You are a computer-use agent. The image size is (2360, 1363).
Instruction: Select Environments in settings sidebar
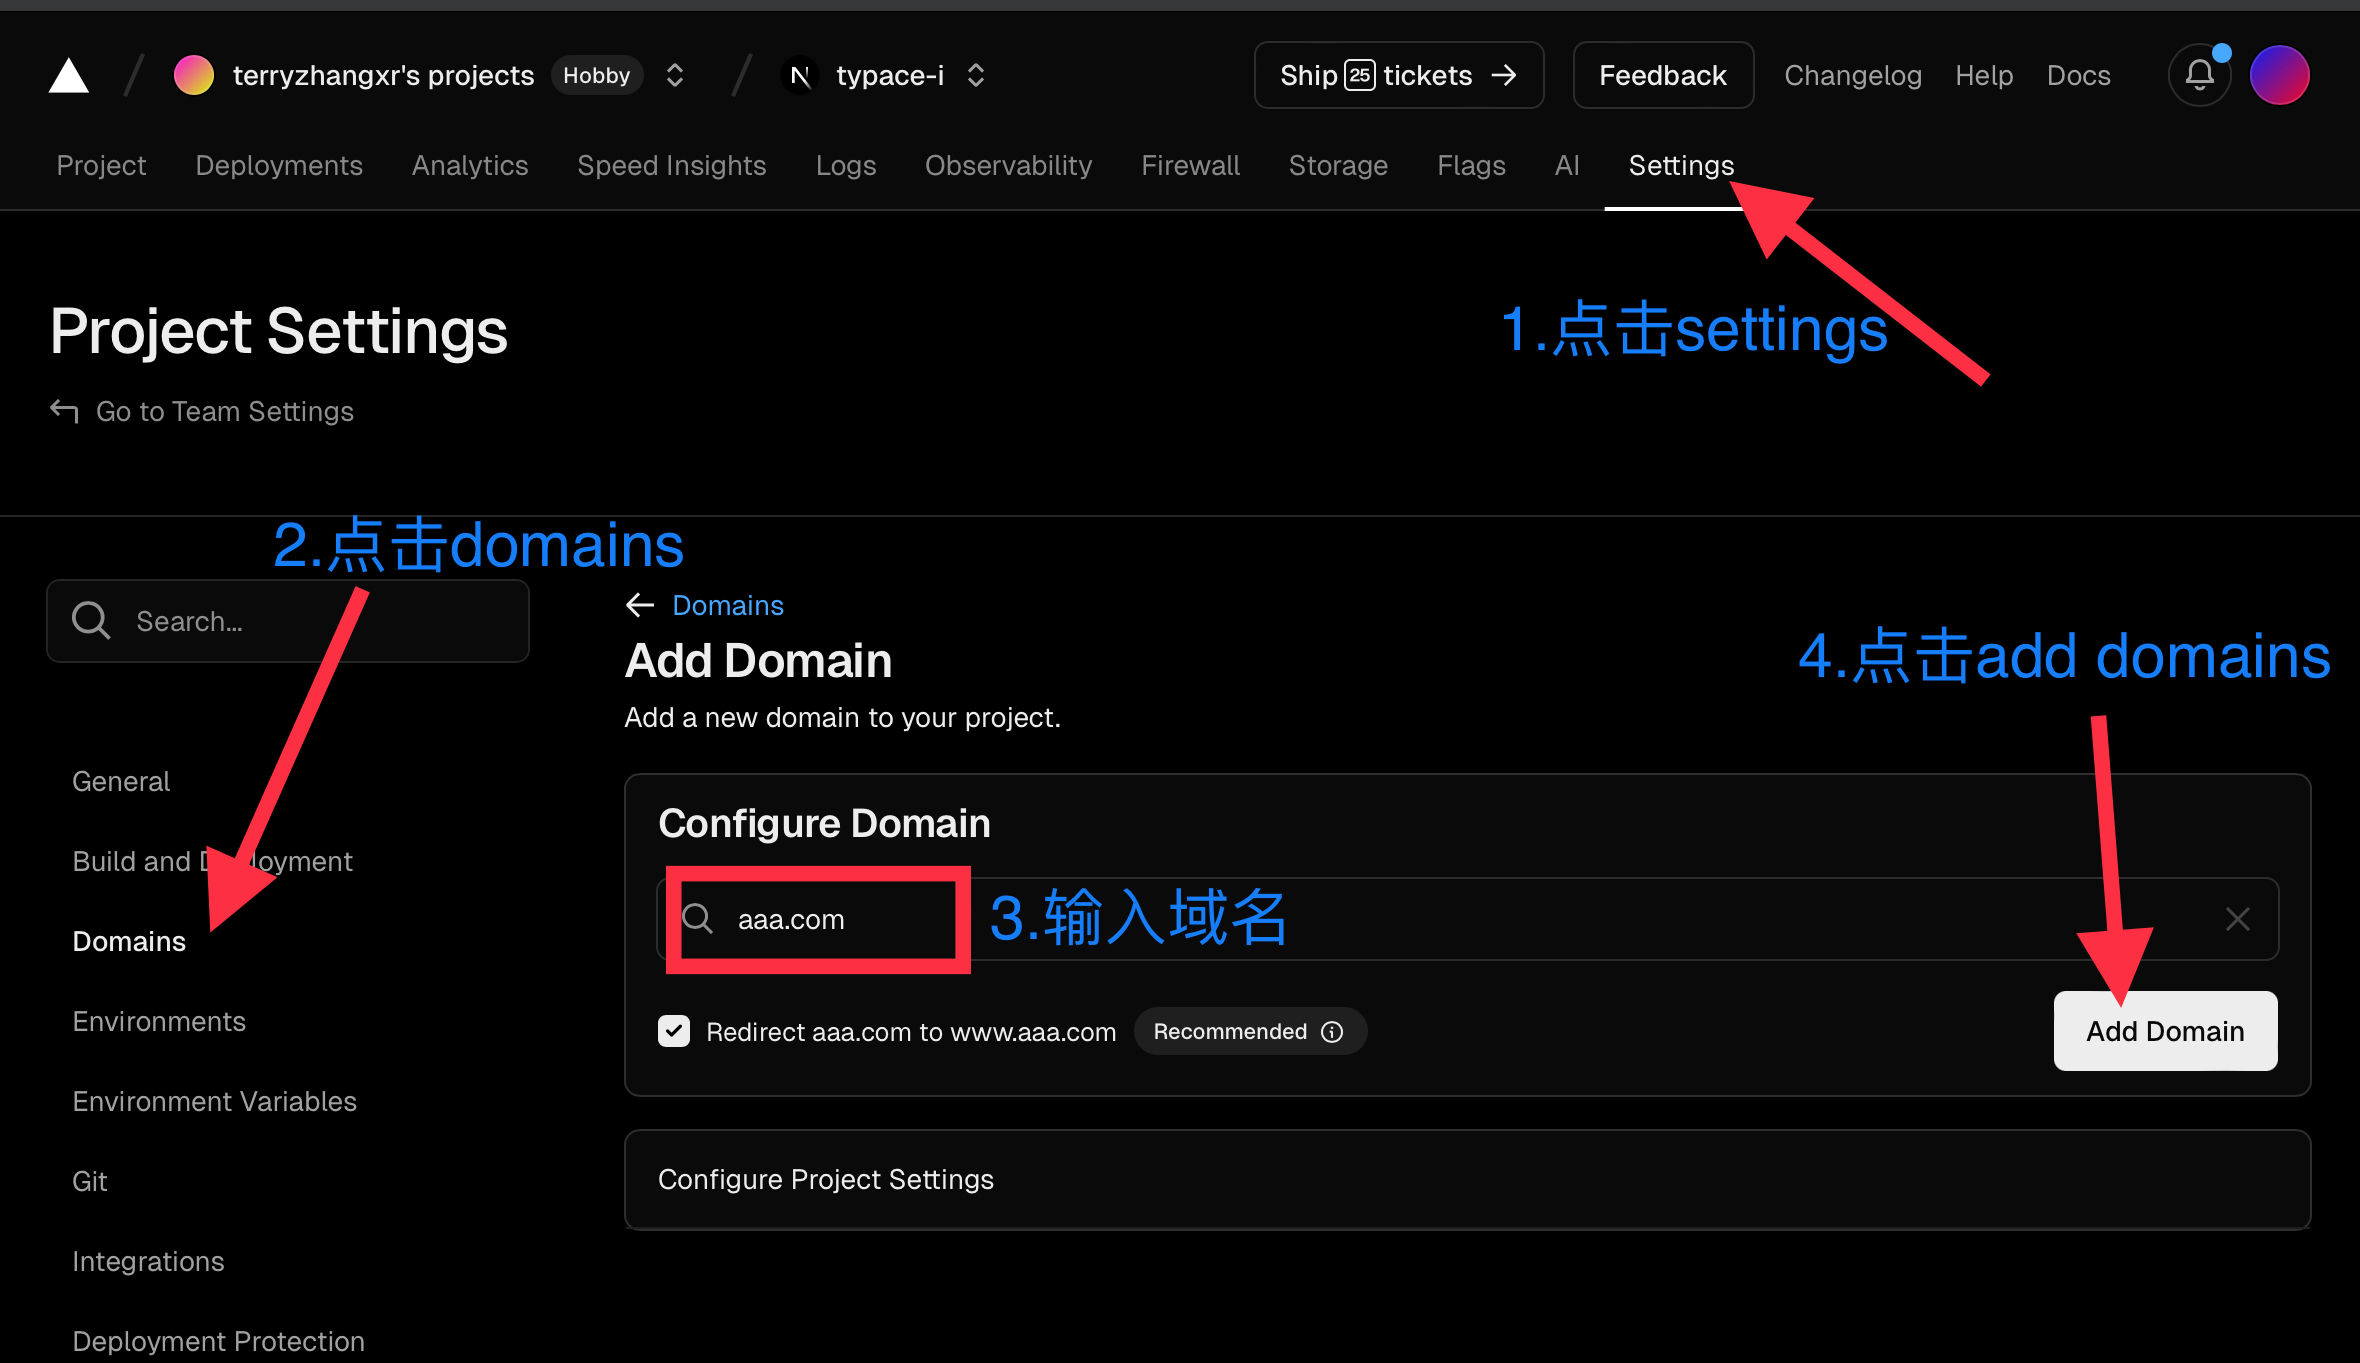(159, 1021)
